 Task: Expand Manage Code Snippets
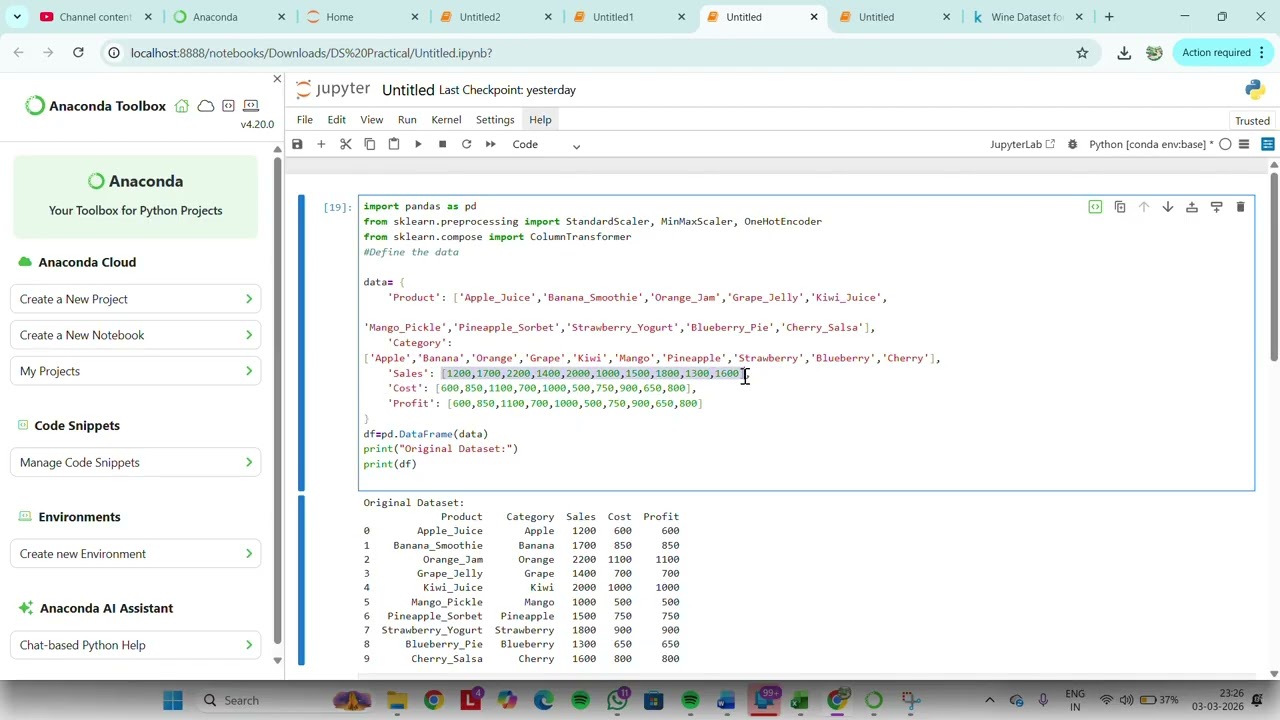[x=135, y=462]
